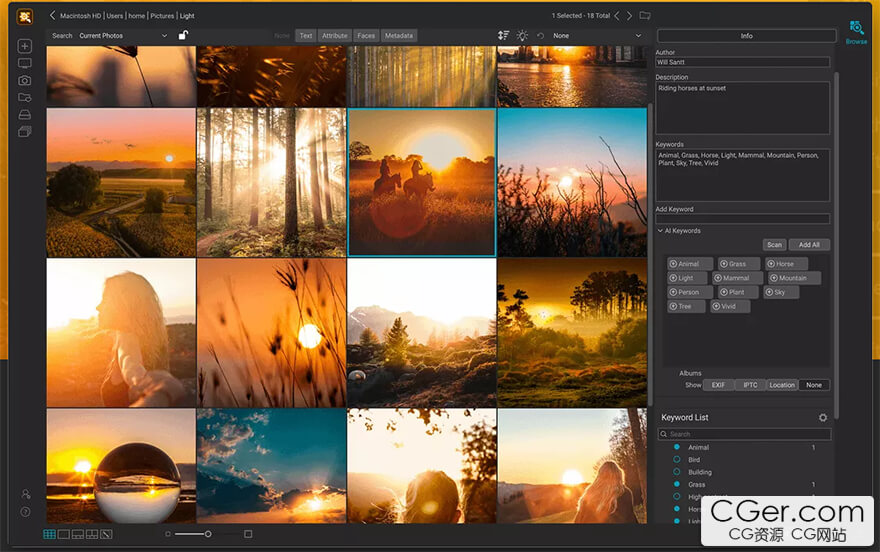Show EXIF metadata
880x552 pixels.
[x=718, y=385]
